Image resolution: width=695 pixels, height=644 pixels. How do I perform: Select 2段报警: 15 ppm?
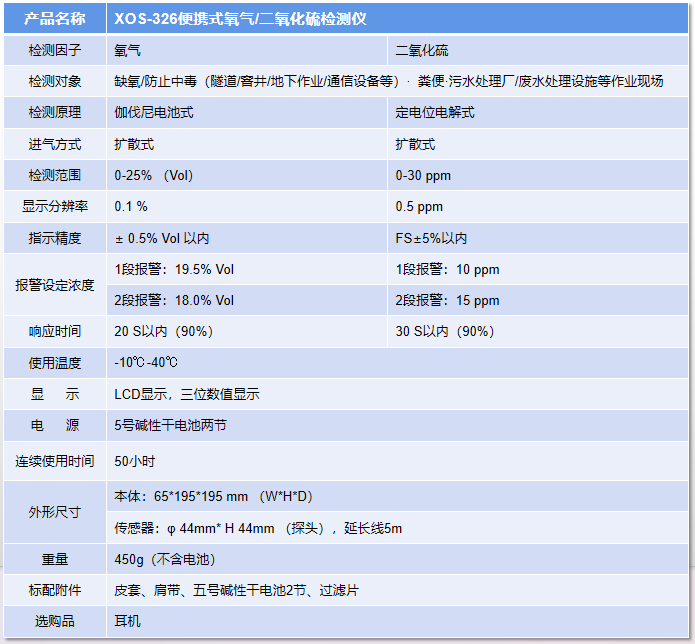pyautogui.click(x=447, y=301)
